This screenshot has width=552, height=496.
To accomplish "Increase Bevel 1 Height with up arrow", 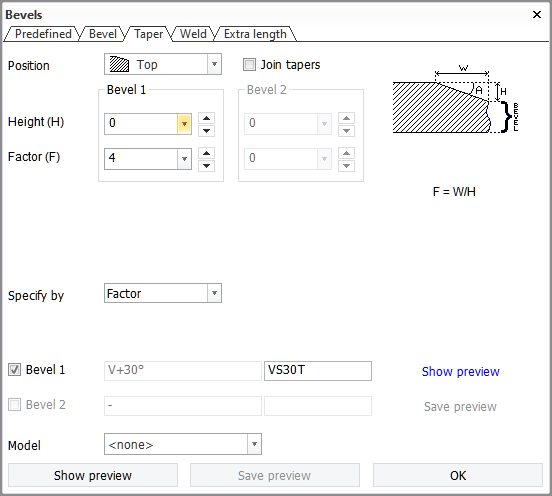I will (206, 118).
